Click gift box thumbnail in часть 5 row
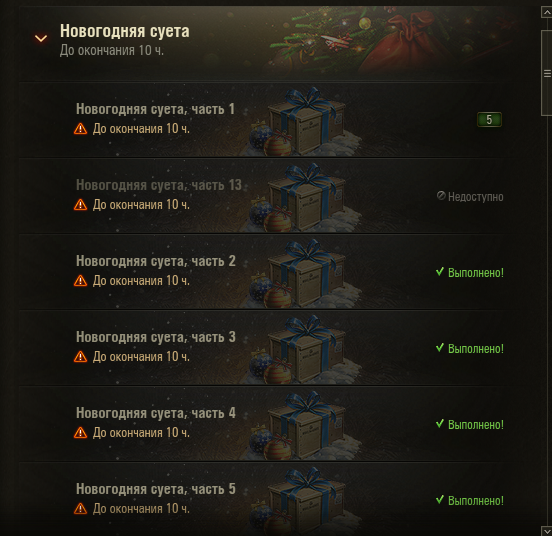 coord(303,502)
